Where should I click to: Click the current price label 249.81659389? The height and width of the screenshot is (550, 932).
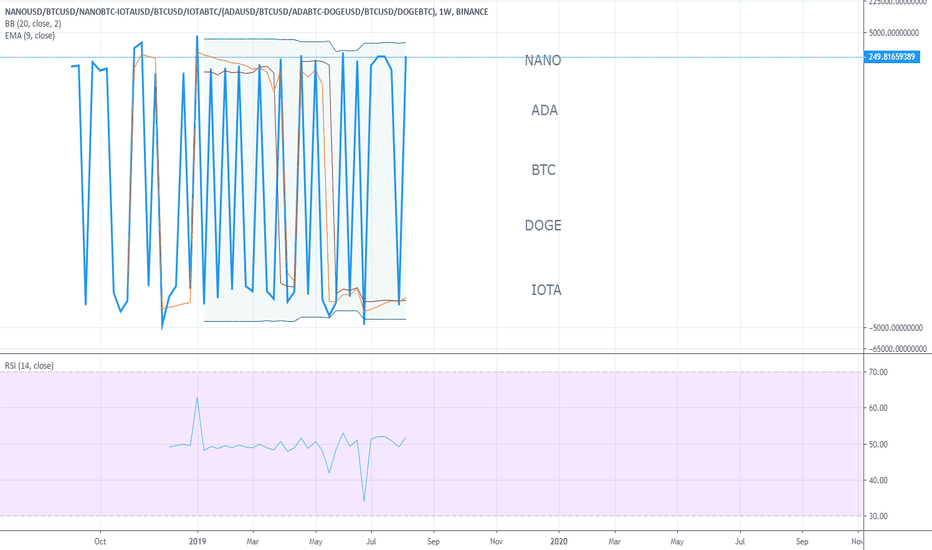(891, 57)
